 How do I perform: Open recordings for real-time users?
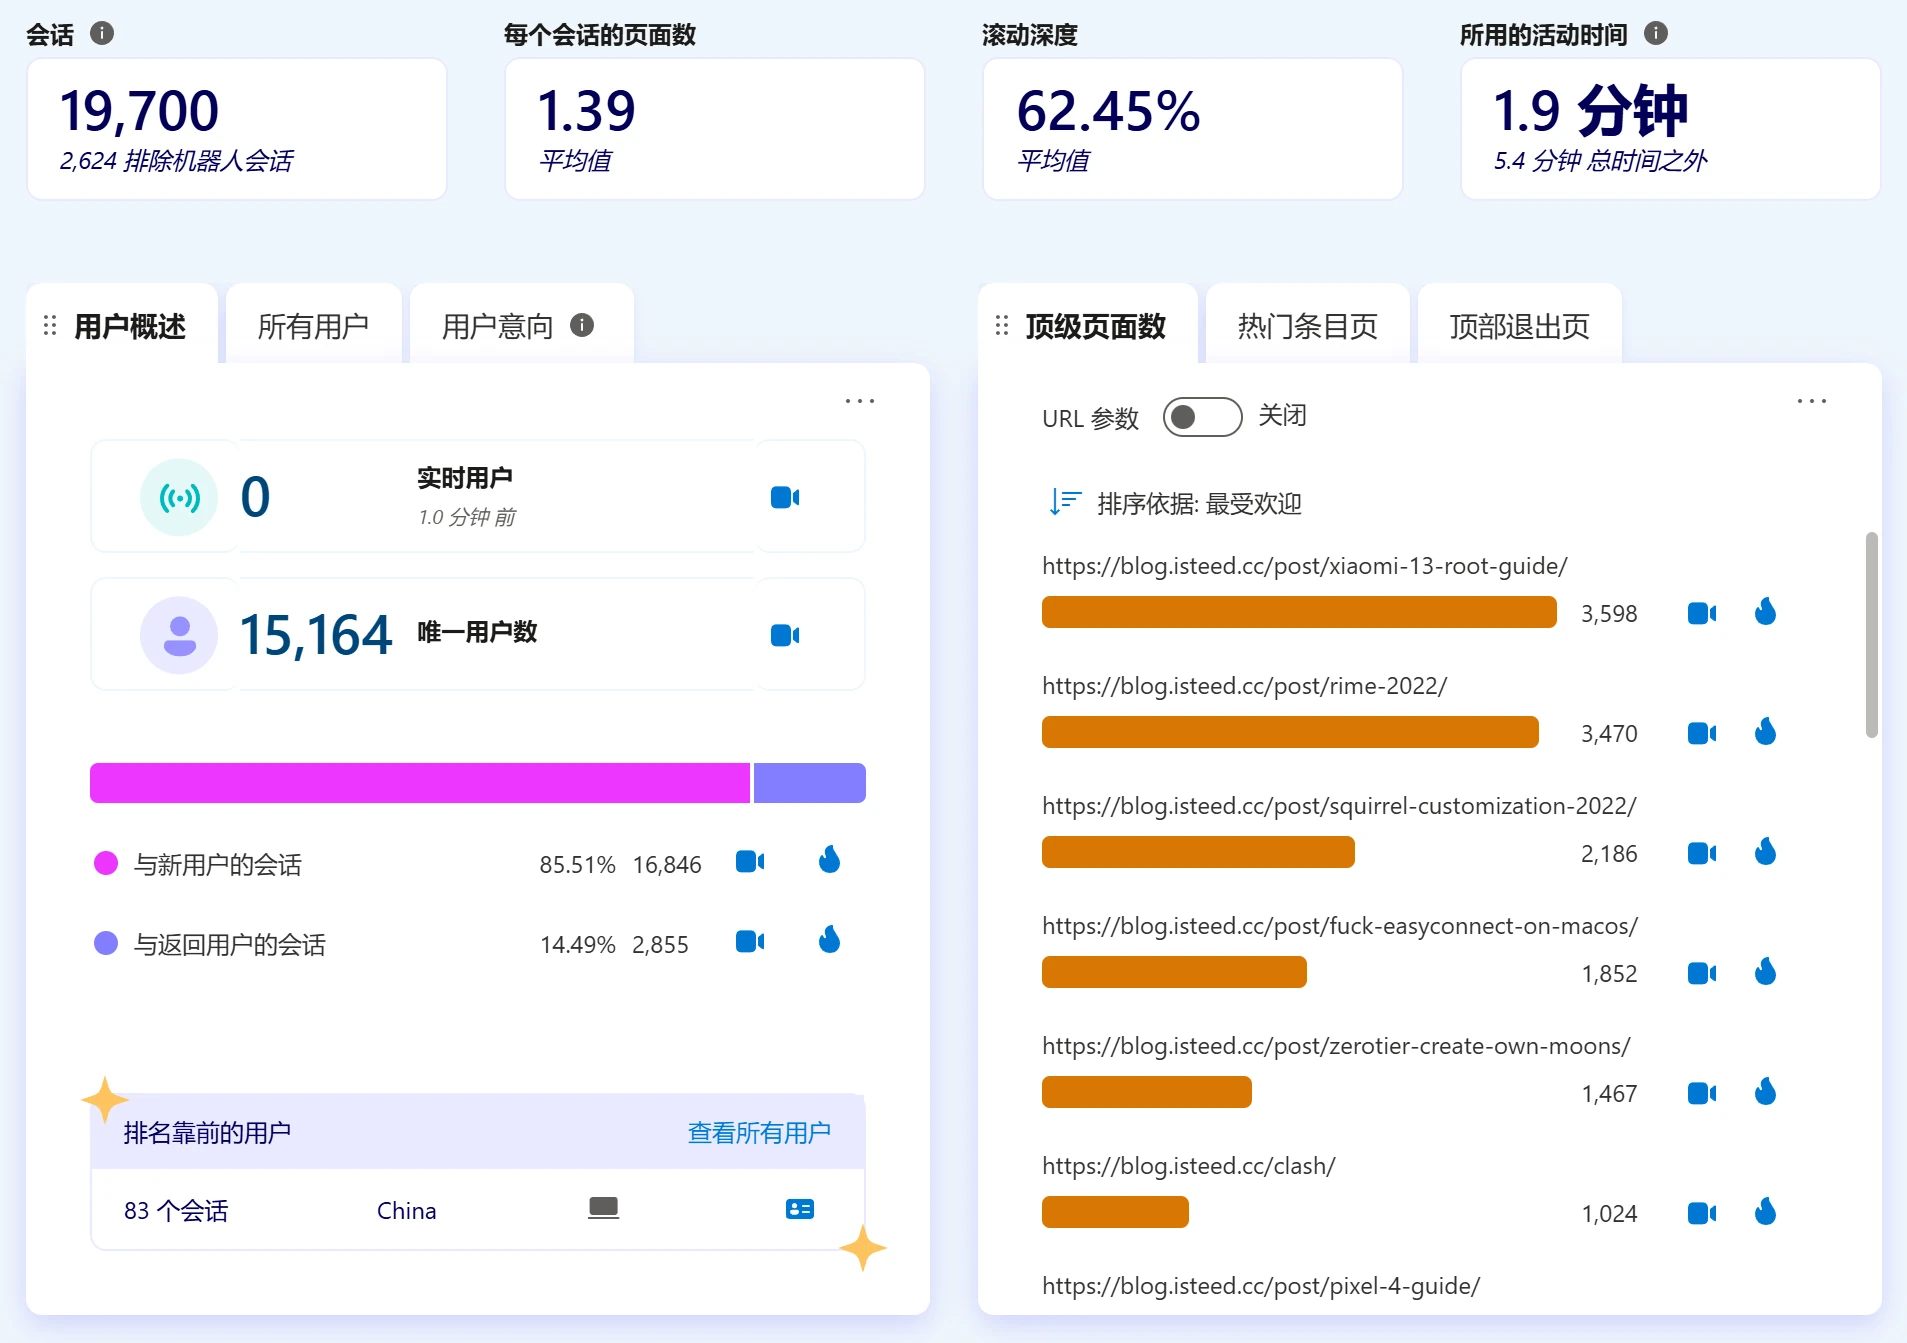coord(784,497)
